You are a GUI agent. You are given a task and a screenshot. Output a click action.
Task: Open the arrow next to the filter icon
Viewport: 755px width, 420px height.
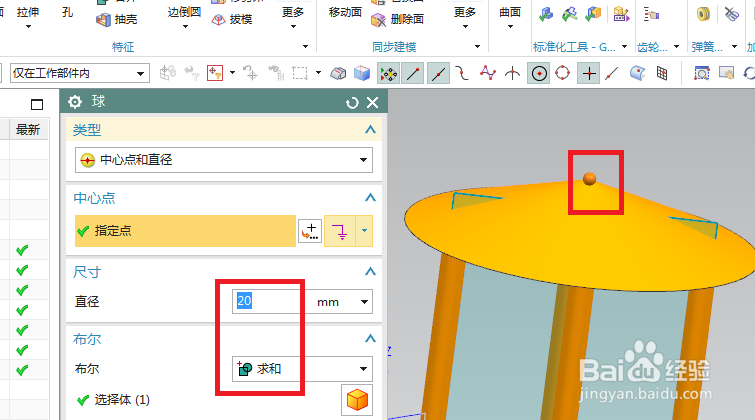click(x=233, y=73)
